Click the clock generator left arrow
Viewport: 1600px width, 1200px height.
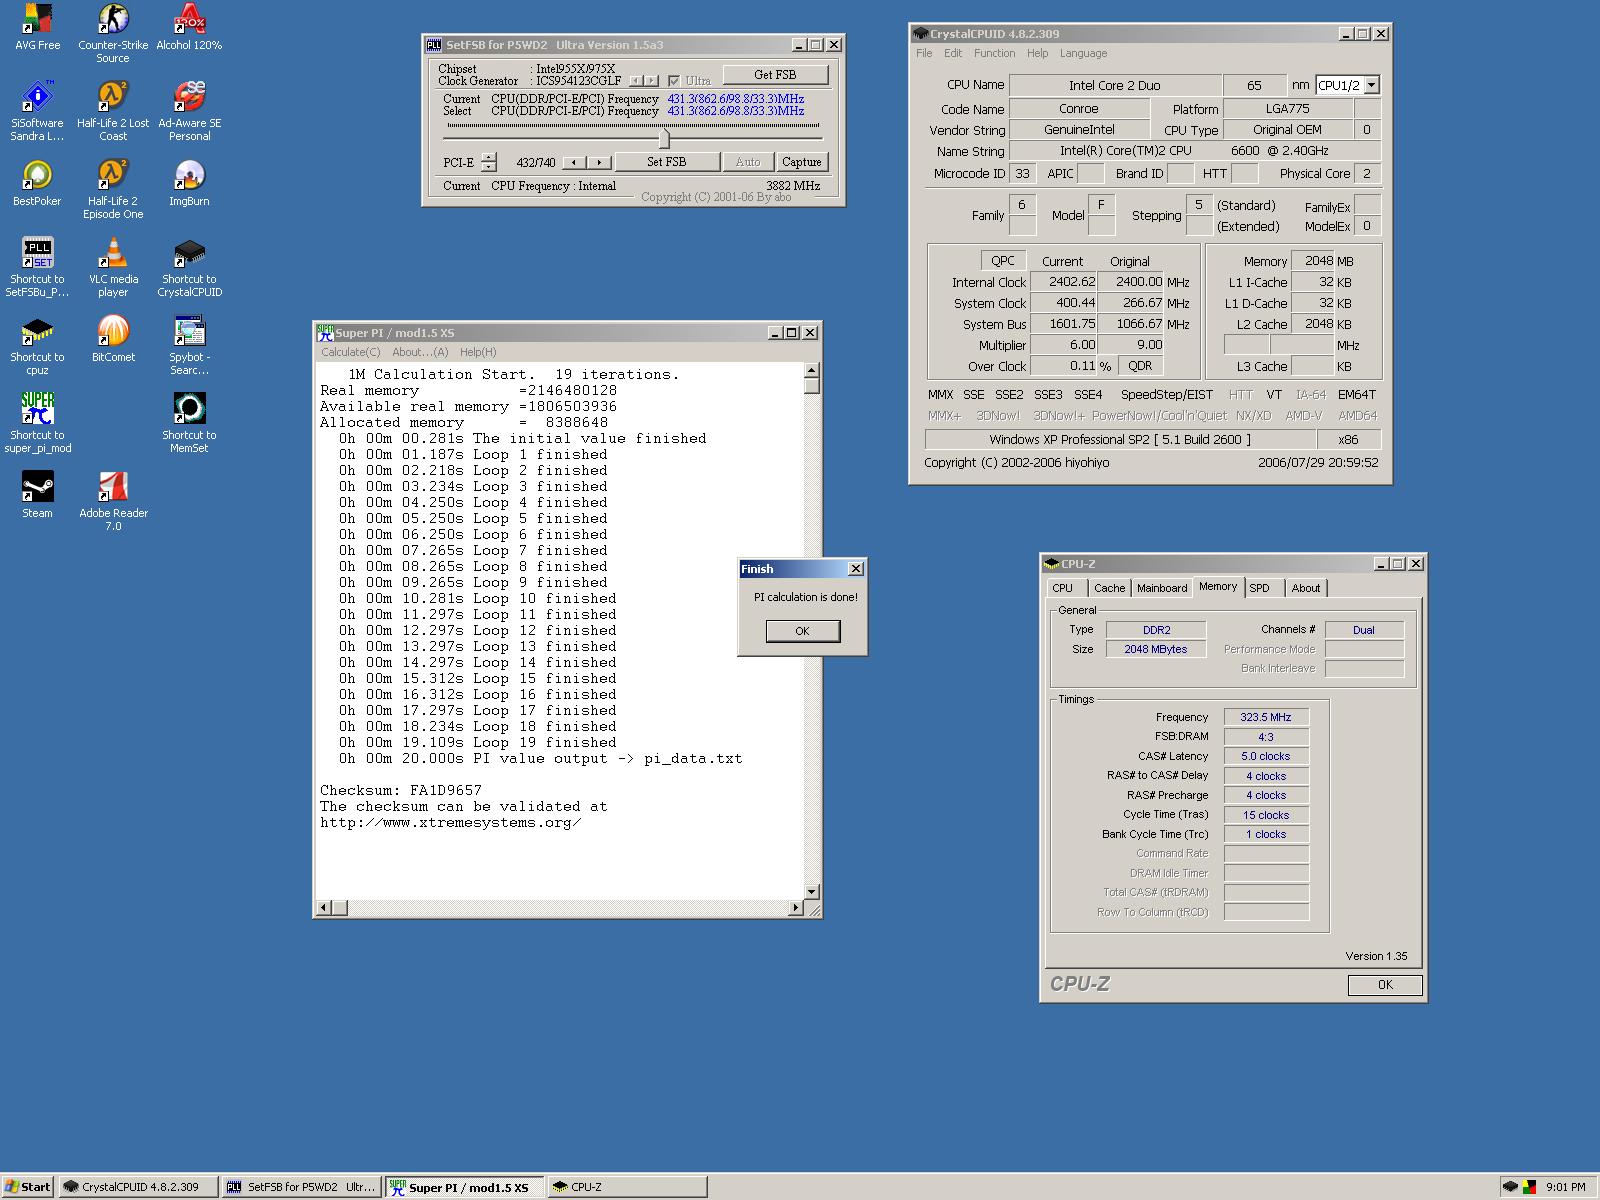click(636, 81)
